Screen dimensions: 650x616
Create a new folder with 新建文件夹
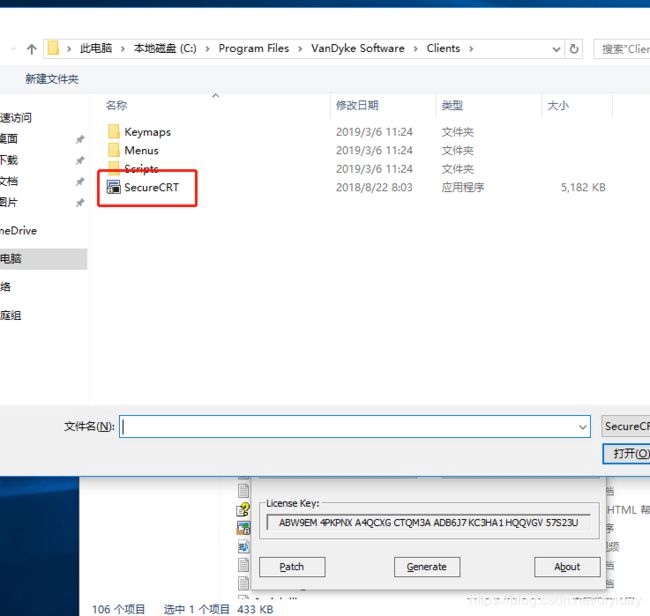52,79
